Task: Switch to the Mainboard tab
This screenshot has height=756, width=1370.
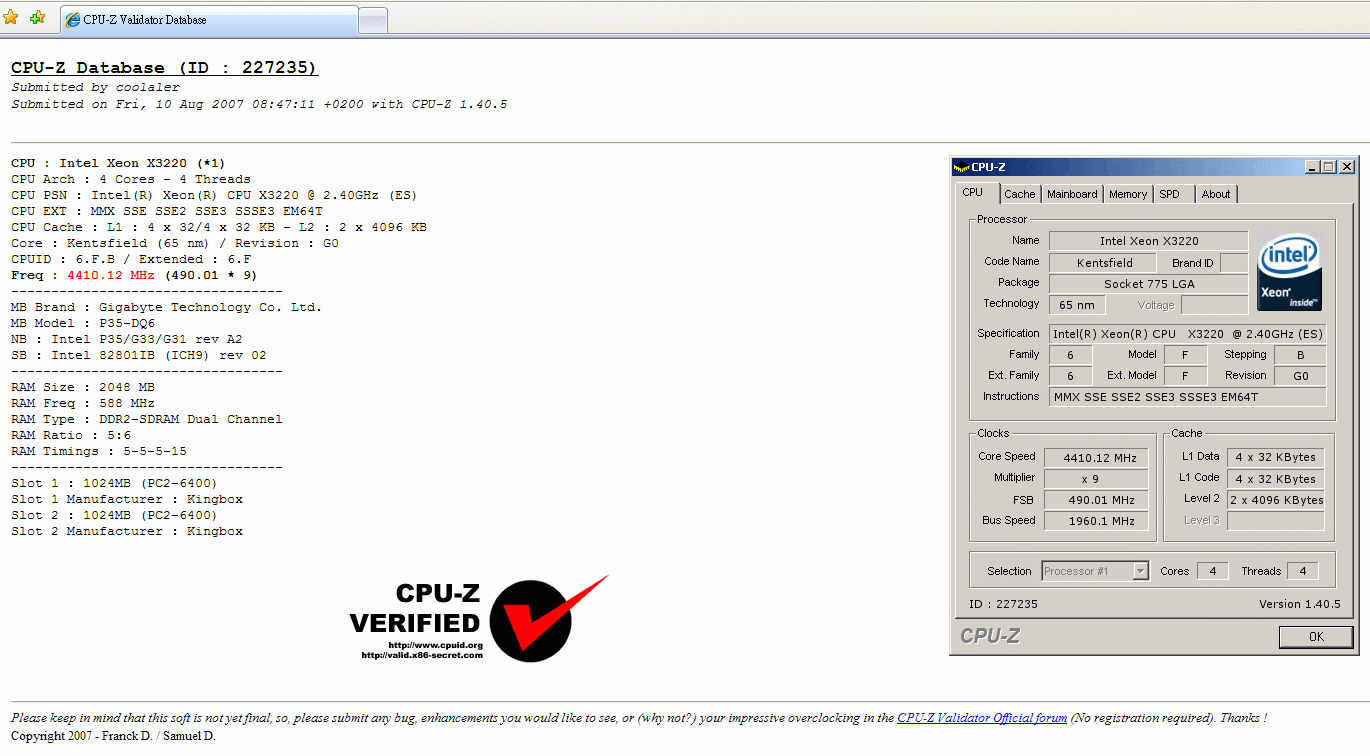Action: coord(1072,193)
